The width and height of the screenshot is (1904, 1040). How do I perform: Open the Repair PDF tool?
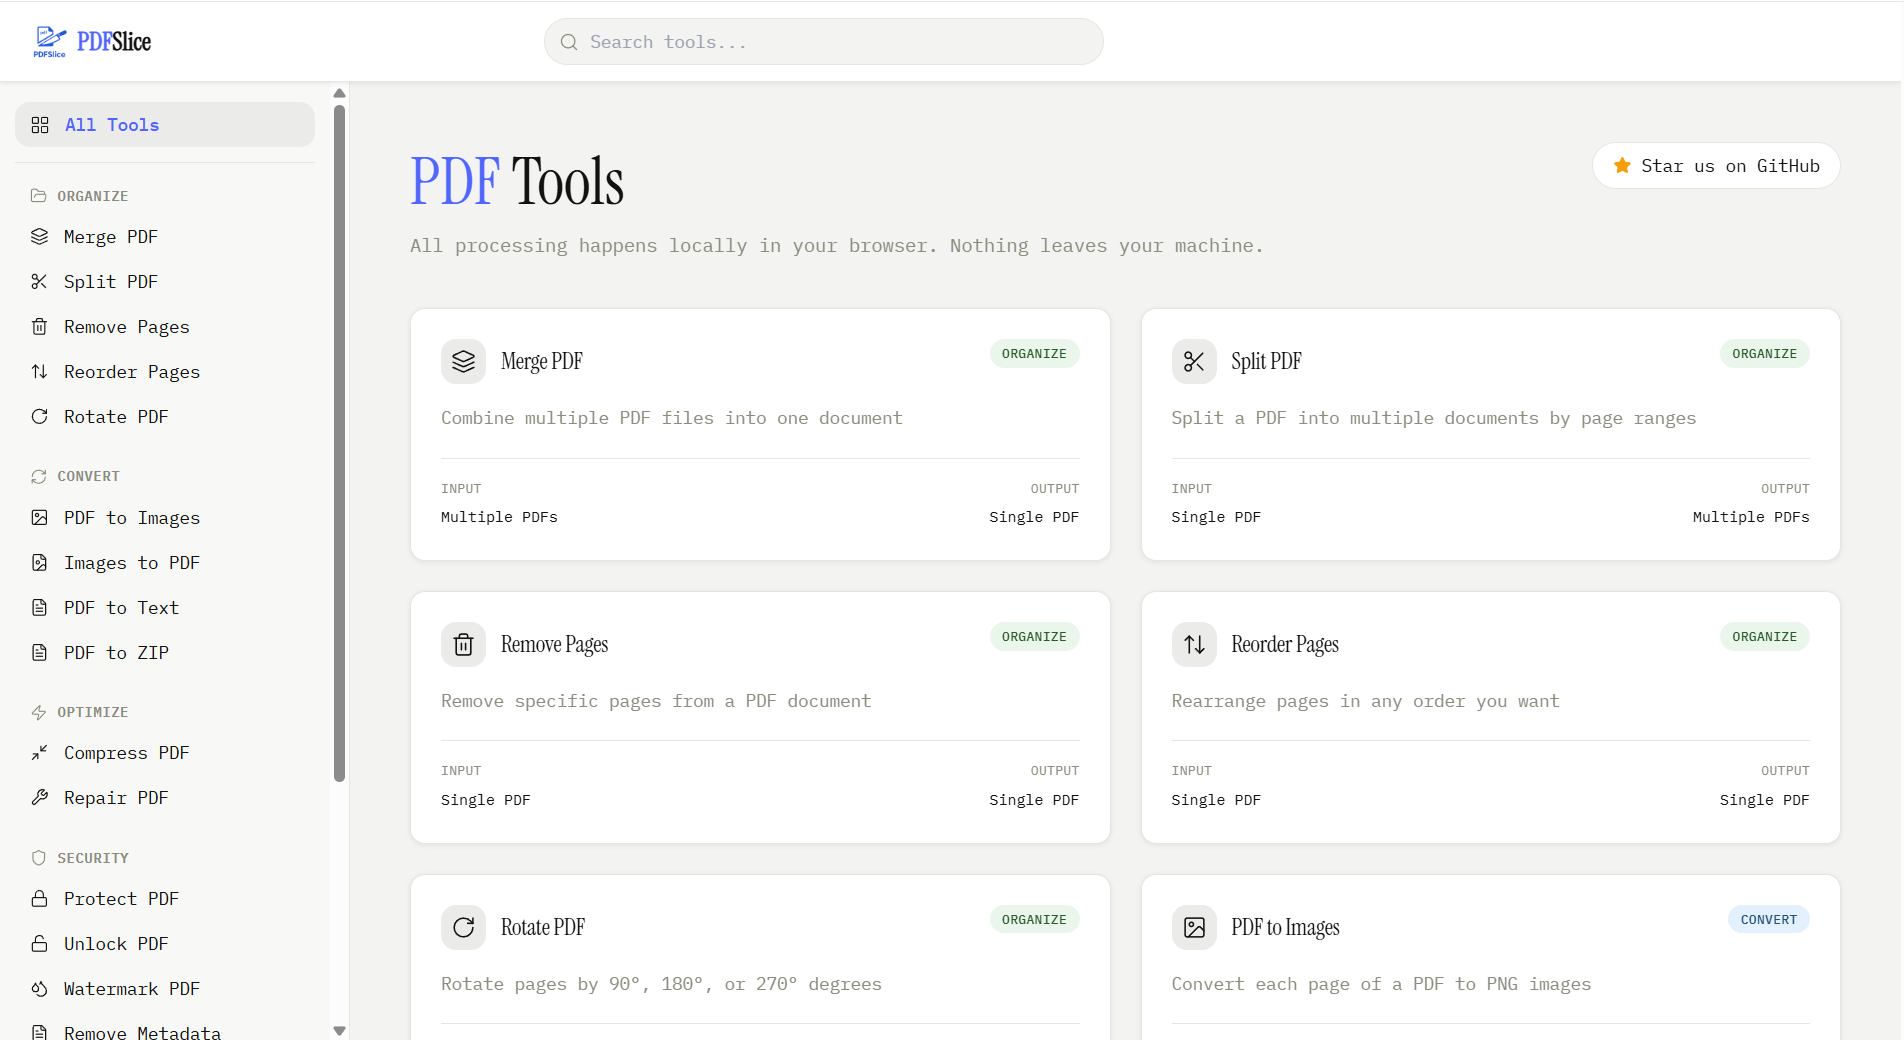coord(115,797)
